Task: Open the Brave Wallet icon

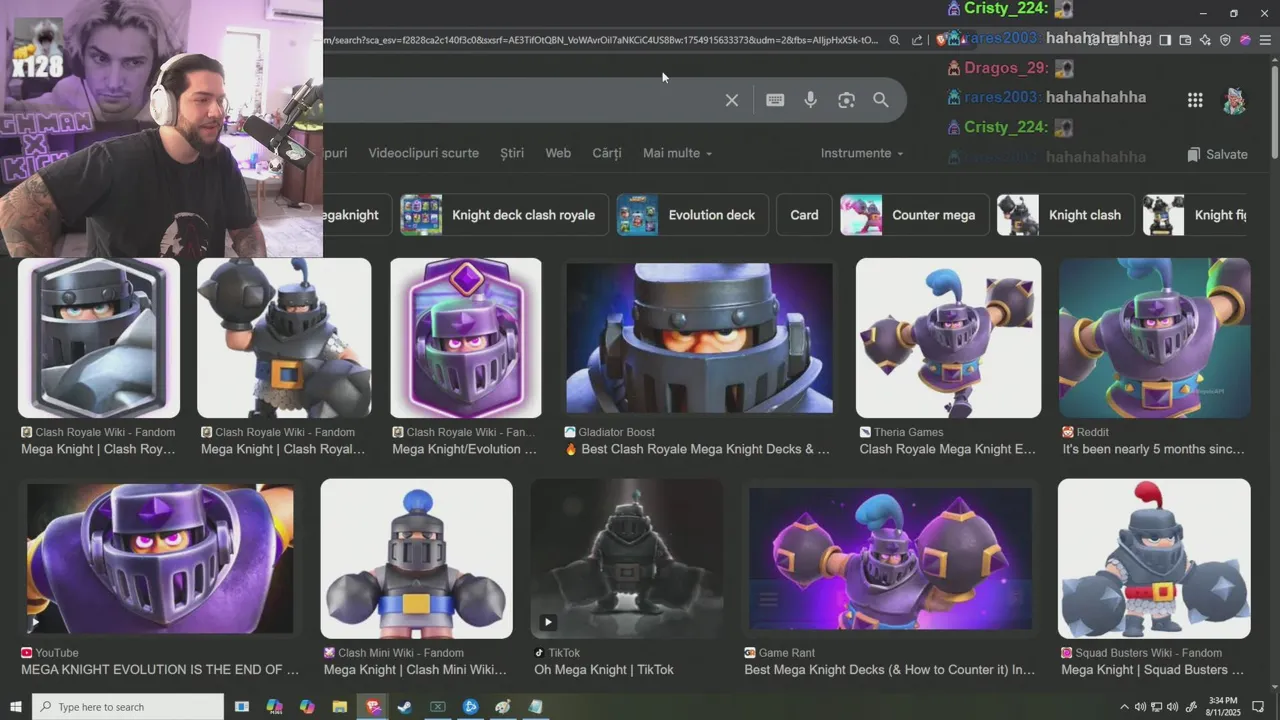Action: click(x=1185, y=40)
